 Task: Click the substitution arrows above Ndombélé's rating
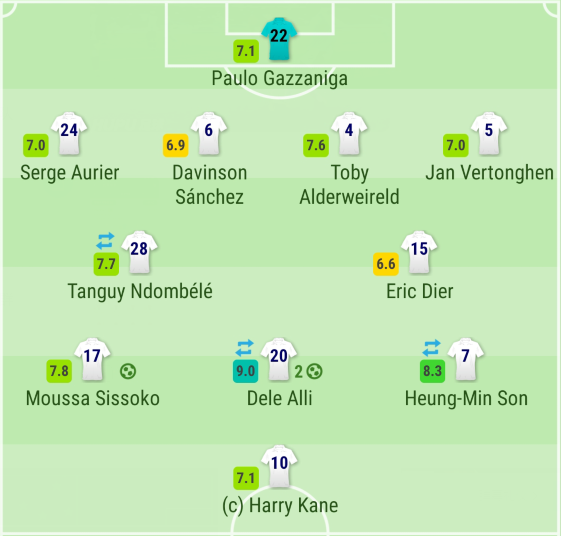click(106, 241)
